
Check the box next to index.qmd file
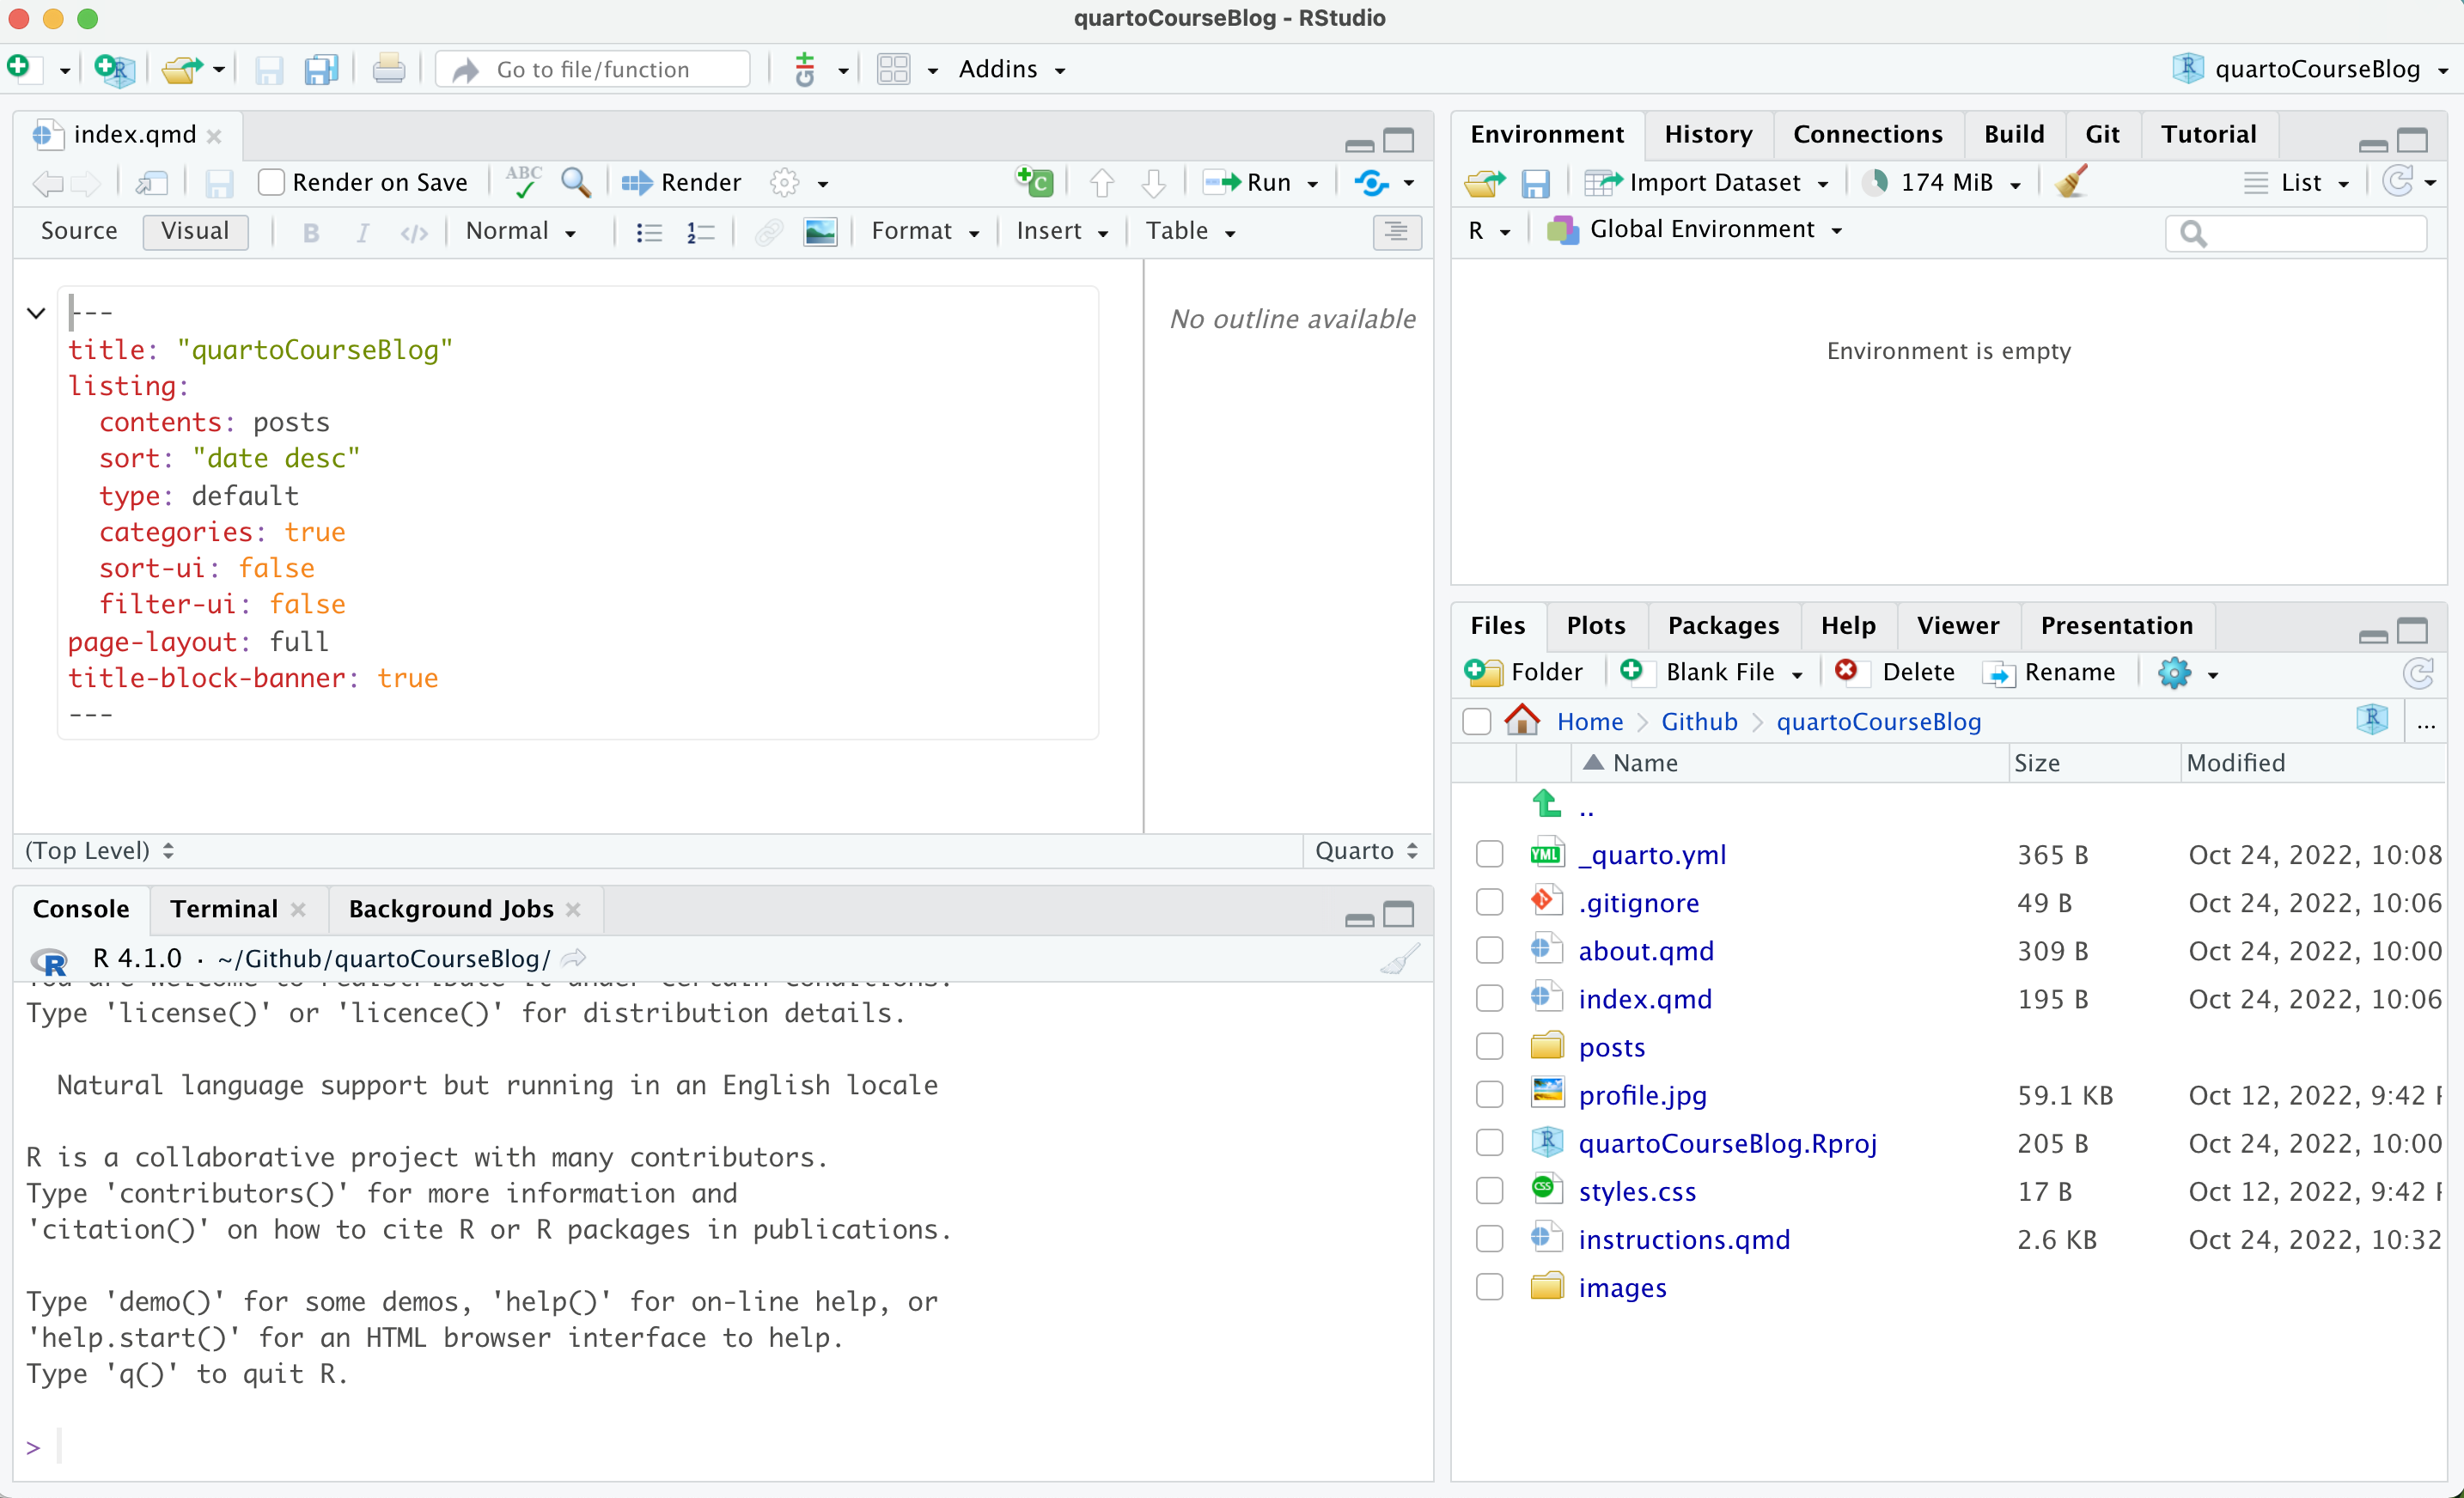pos(1489,999)
